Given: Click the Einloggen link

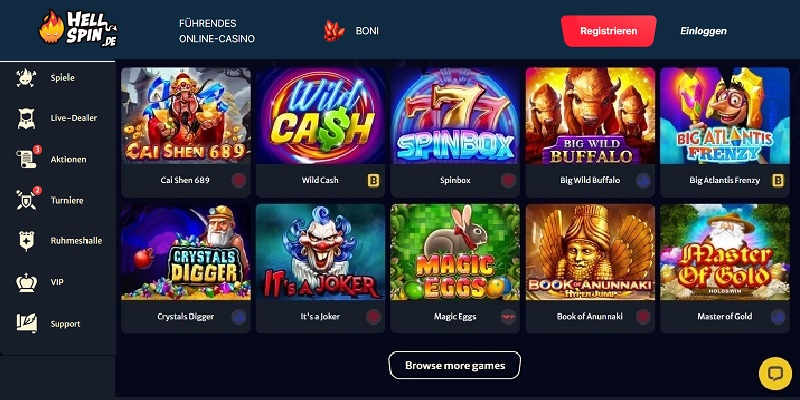Looking at the screenshot, I should tap(703, 31).
